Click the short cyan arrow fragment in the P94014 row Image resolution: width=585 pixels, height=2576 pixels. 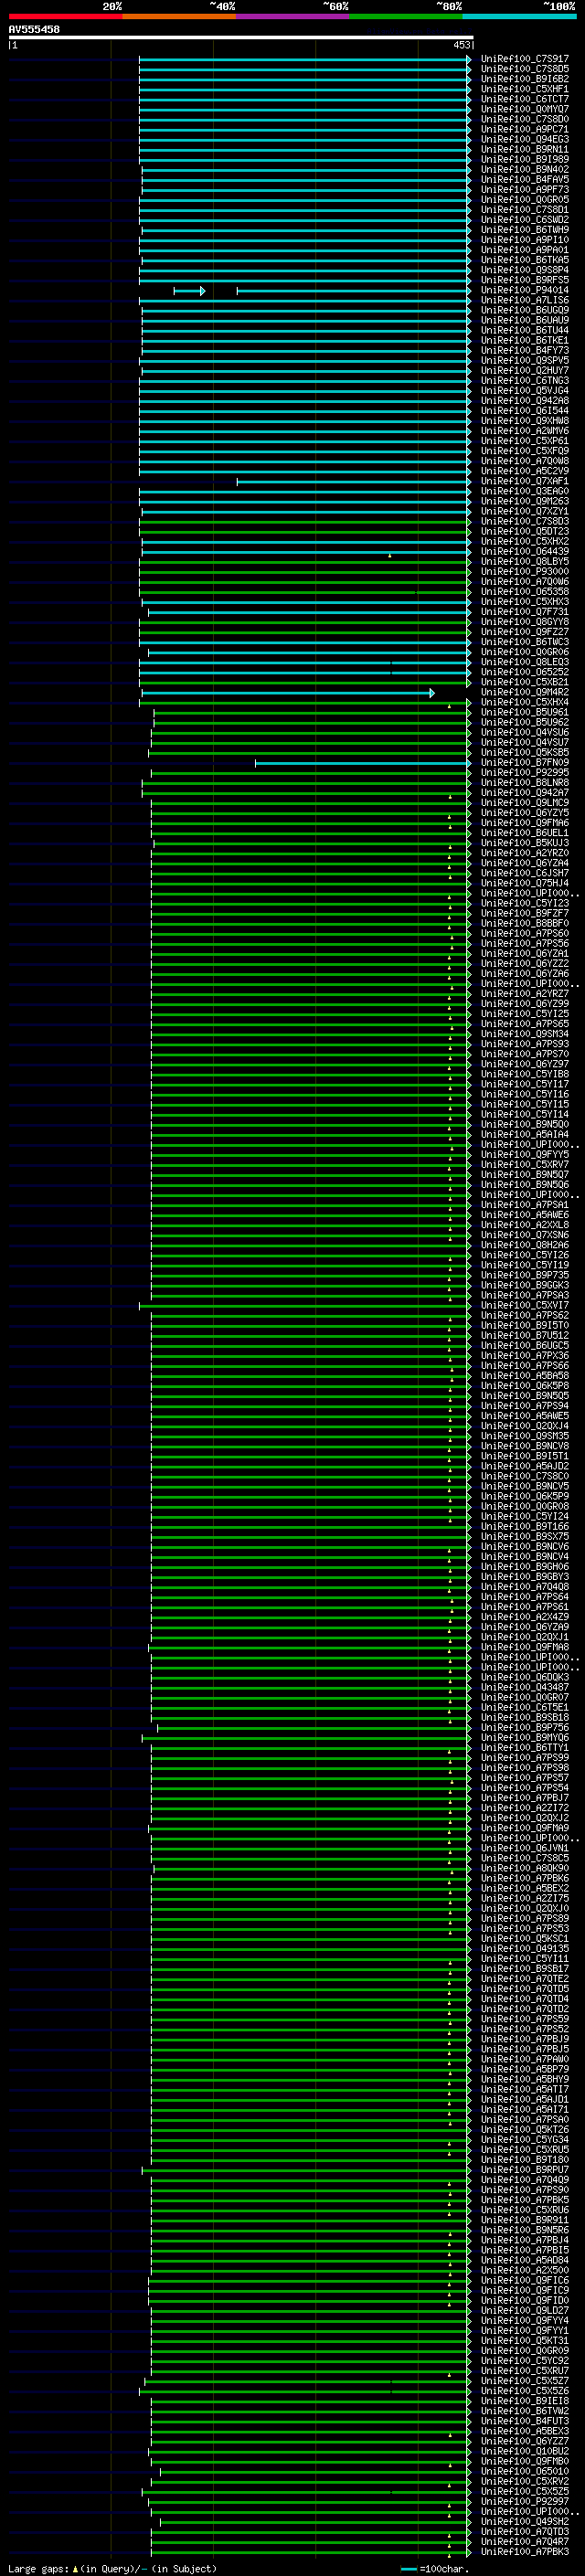point(189,291)
